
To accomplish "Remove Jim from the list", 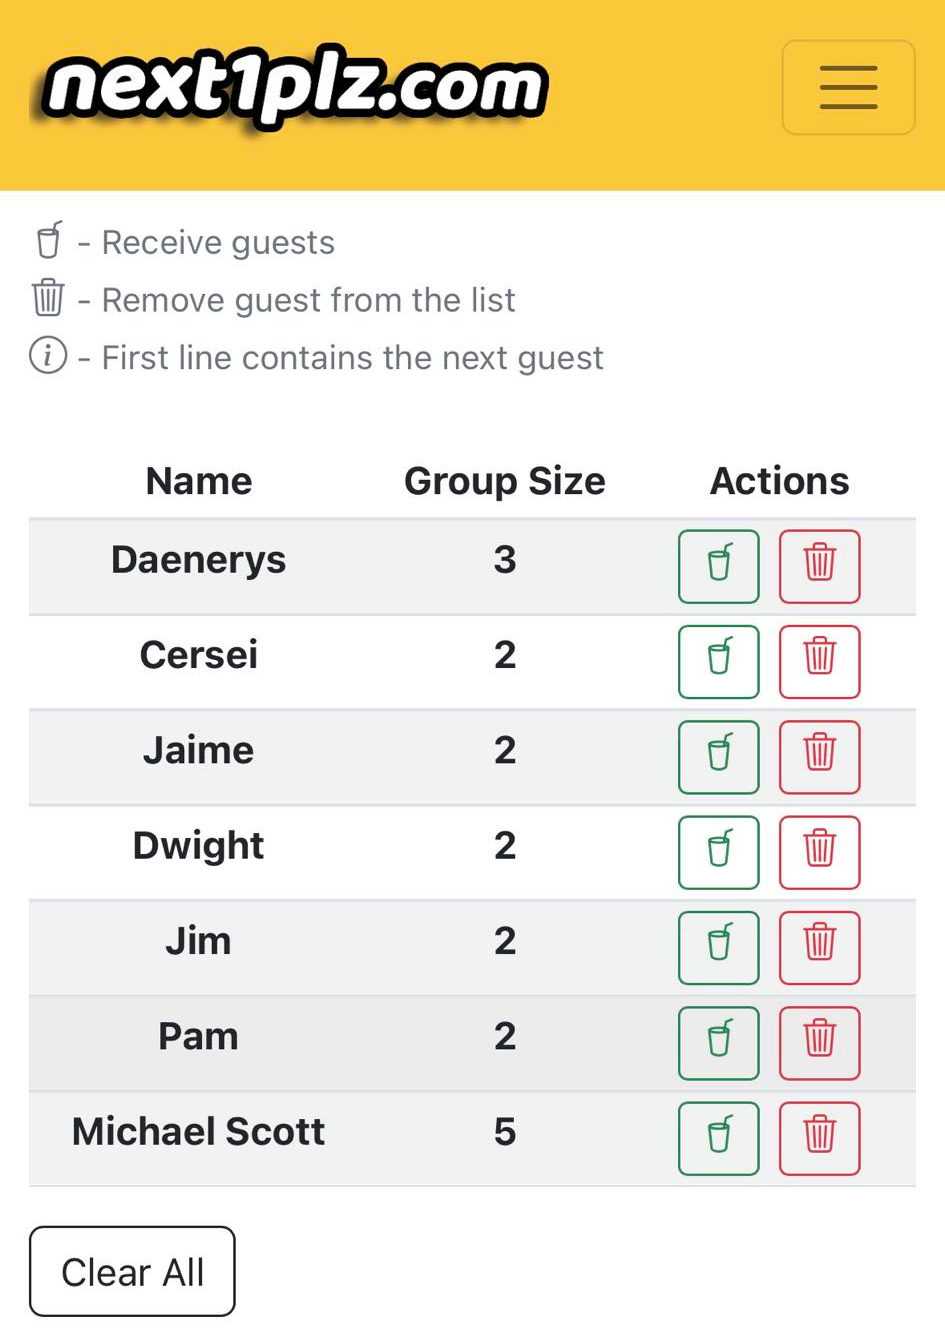I will (x=819, y=947).
